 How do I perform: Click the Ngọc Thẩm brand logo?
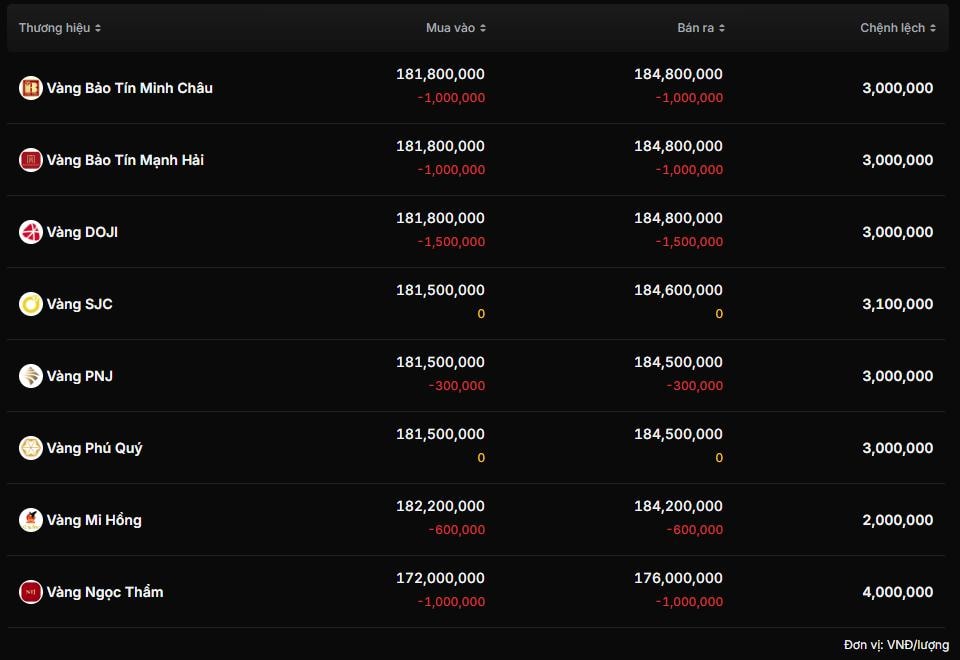tap(31, 592)
